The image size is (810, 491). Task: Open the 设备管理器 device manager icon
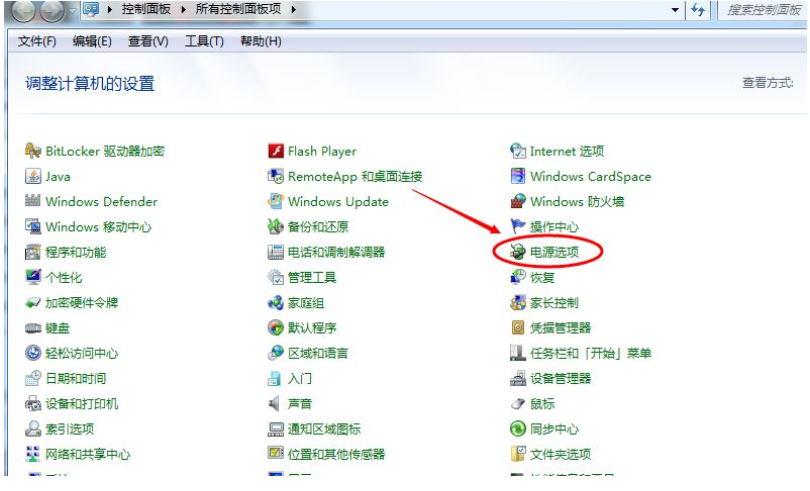518,379
